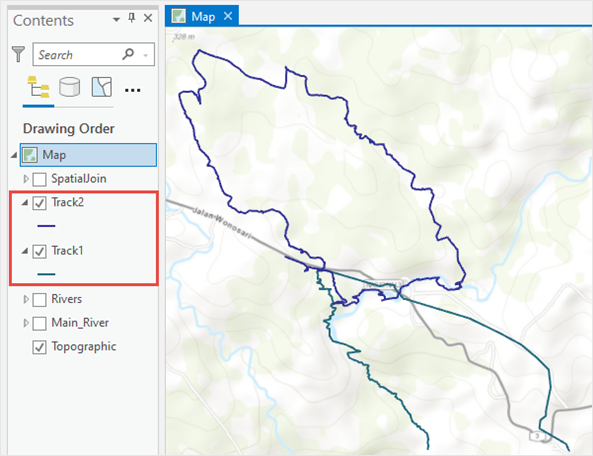Select the Topographic layer name
593x456 pixels.
pyautogui.click(x=84, y=347)
